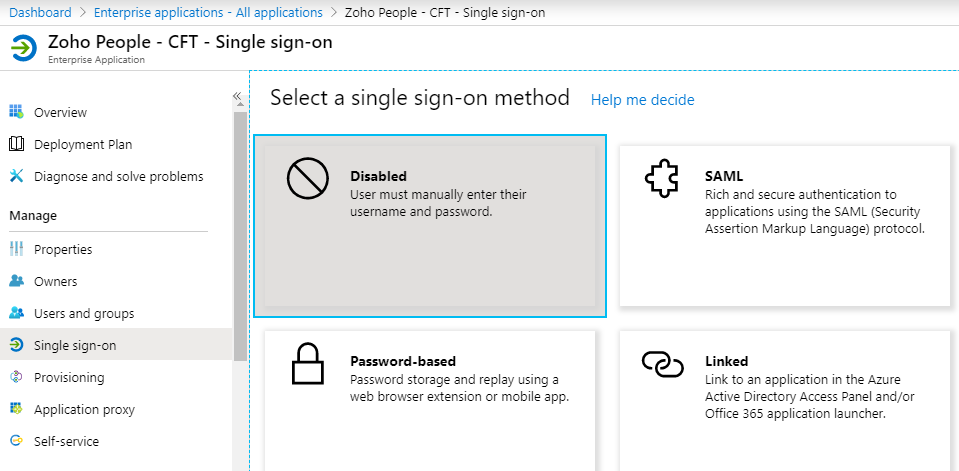The image size is (959, 471).
Task: Click the sidebar vertical scrollbar
Action: [240, 236]
